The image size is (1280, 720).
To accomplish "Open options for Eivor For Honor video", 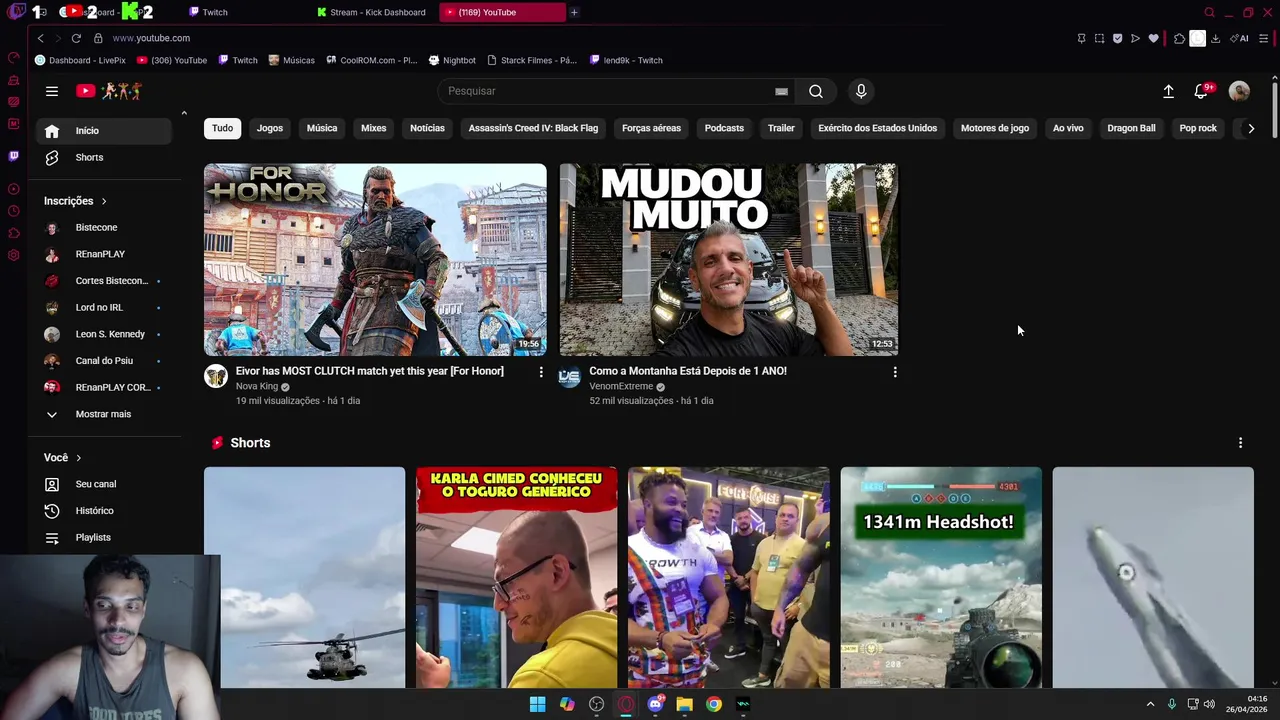I will click(x=541, y=372).
